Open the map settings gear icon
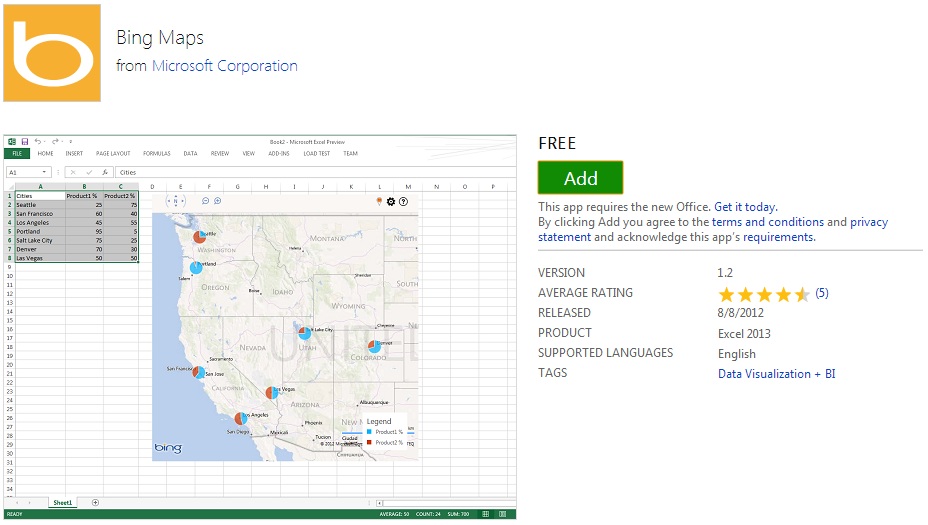Viewport: 928px width, 525px height. [x=391, y=202]
